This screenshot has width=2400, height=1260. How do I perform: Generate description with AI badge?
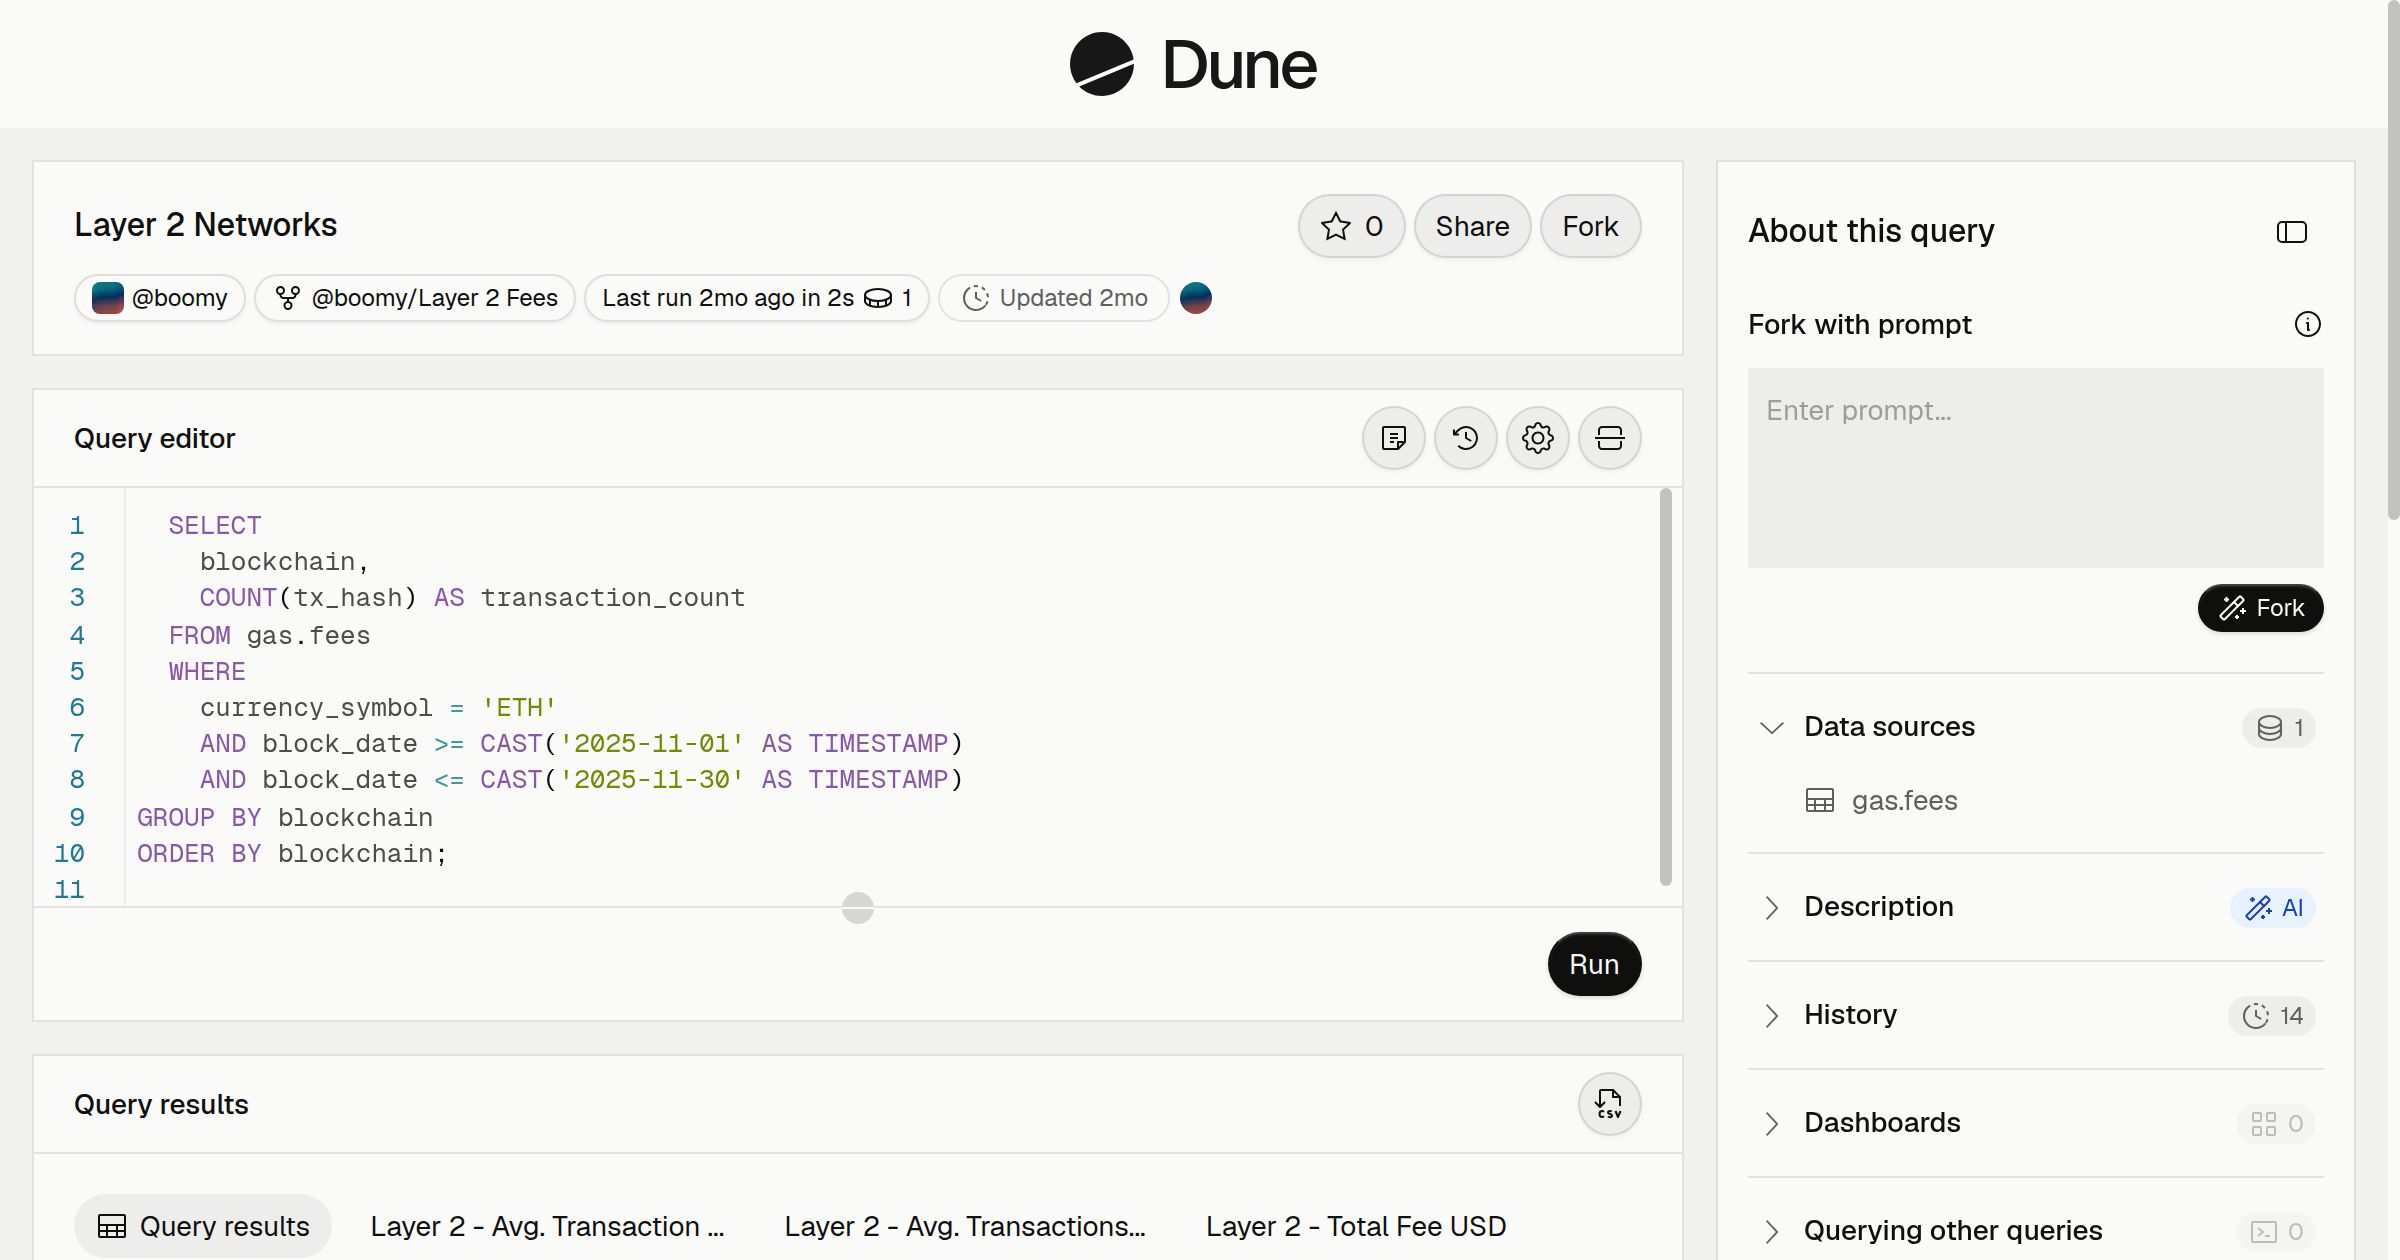(2273, 908)
